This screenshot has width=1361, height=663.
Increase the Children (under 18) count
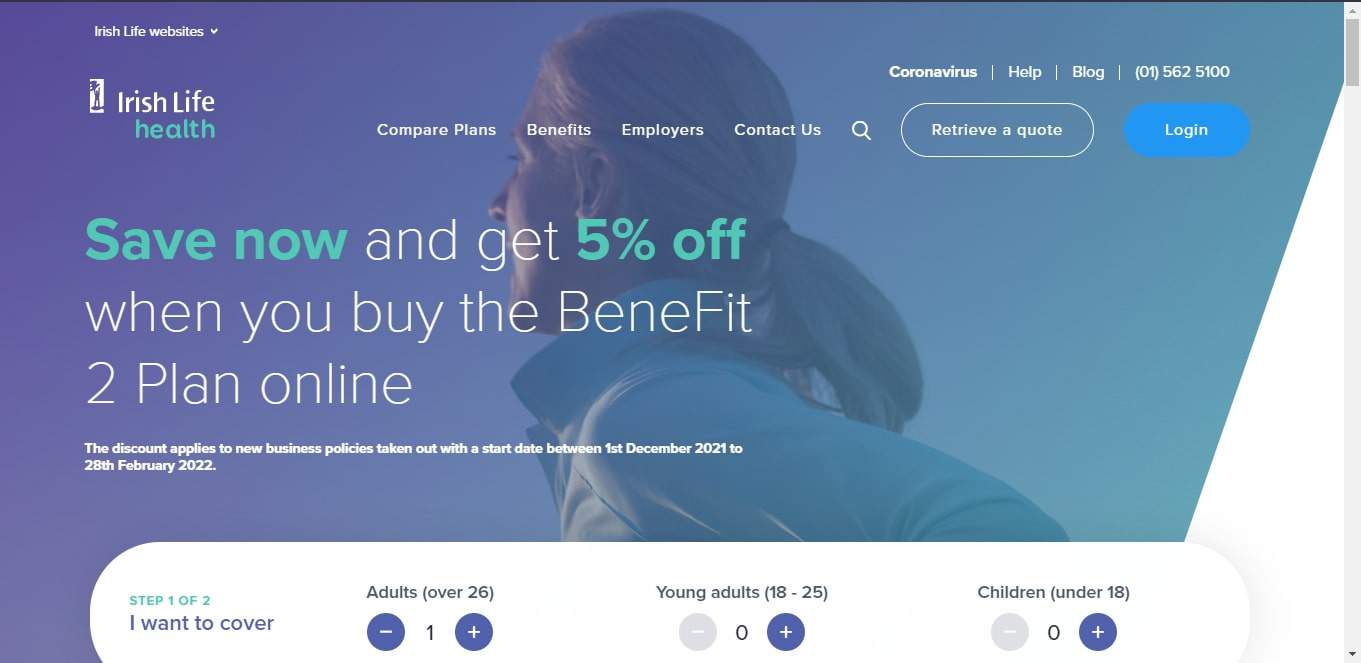click(x=1098, y=632)
